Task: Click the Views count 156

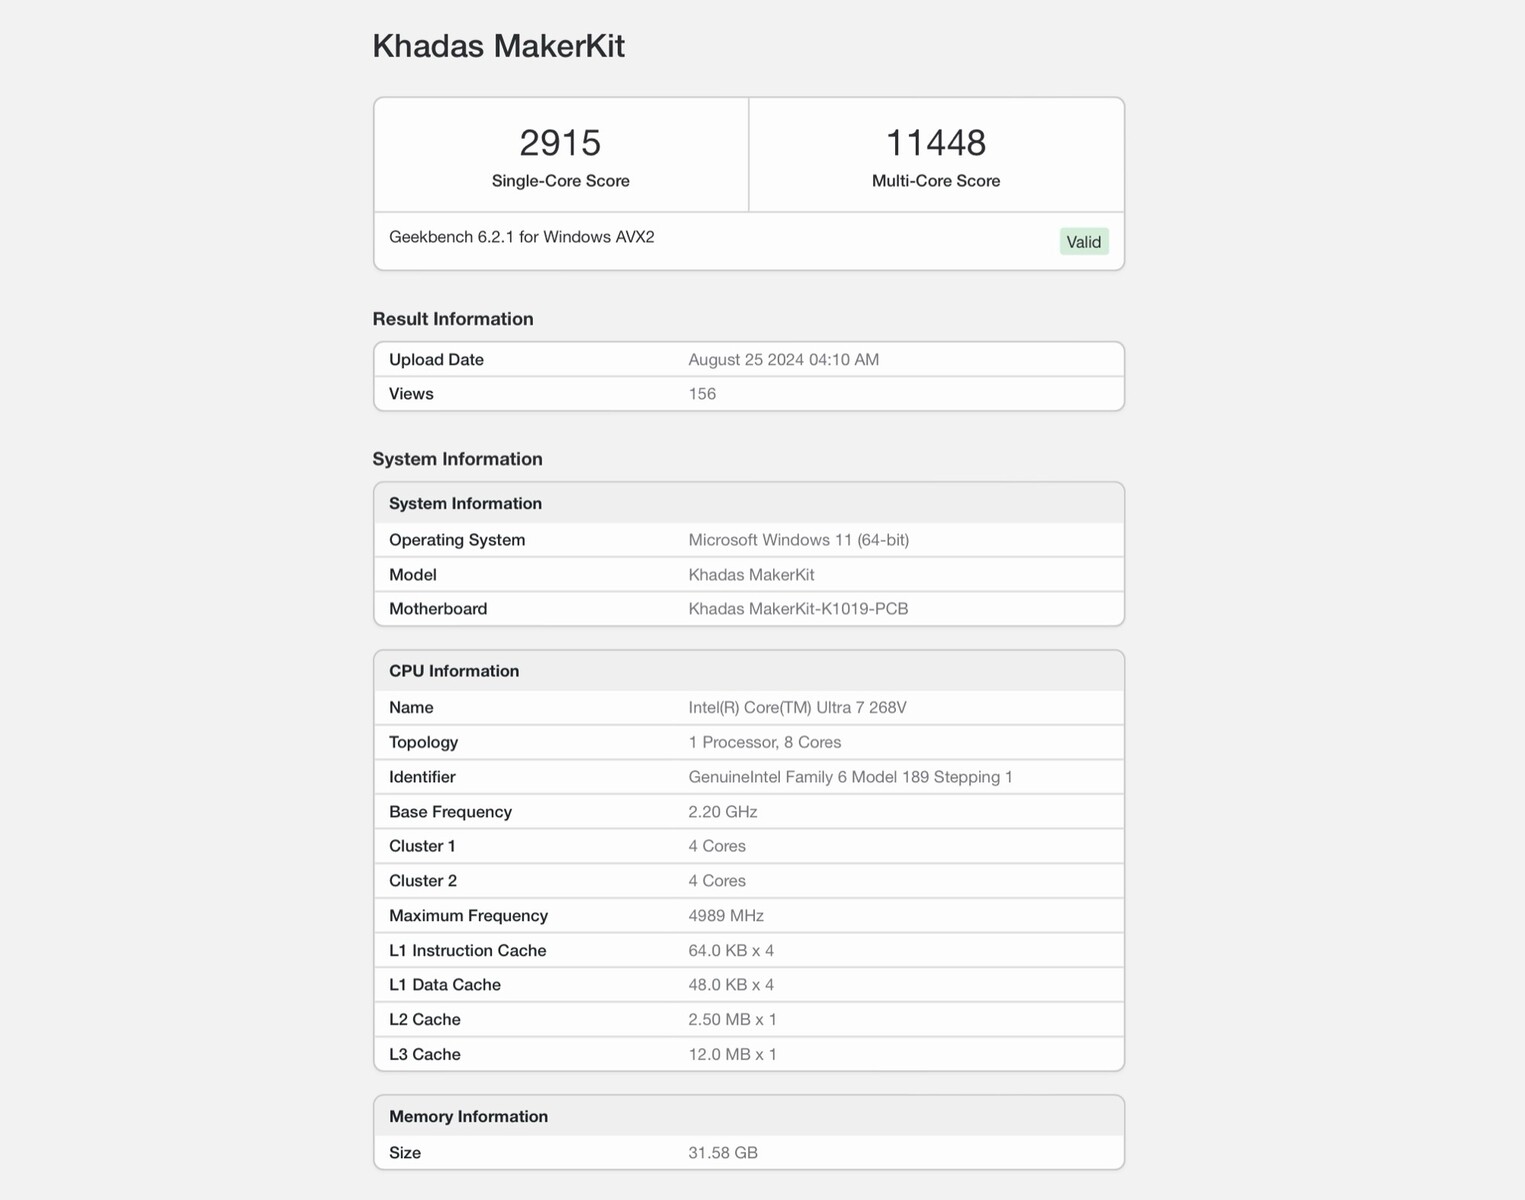Action: (702, 394)
